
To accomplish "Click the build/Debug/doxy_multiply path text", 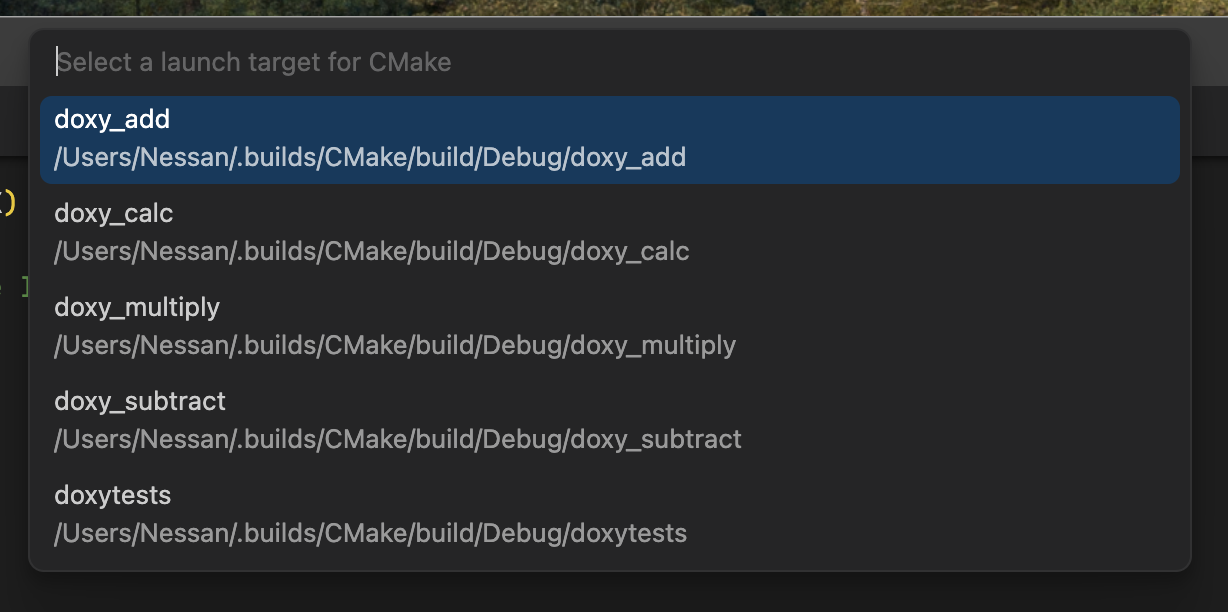I will tap(395, 346).
